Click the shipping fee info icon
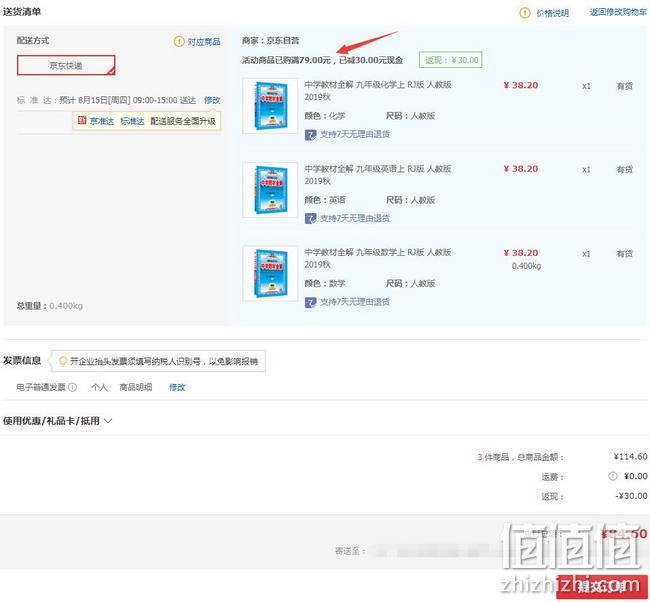 pos(612,476)
